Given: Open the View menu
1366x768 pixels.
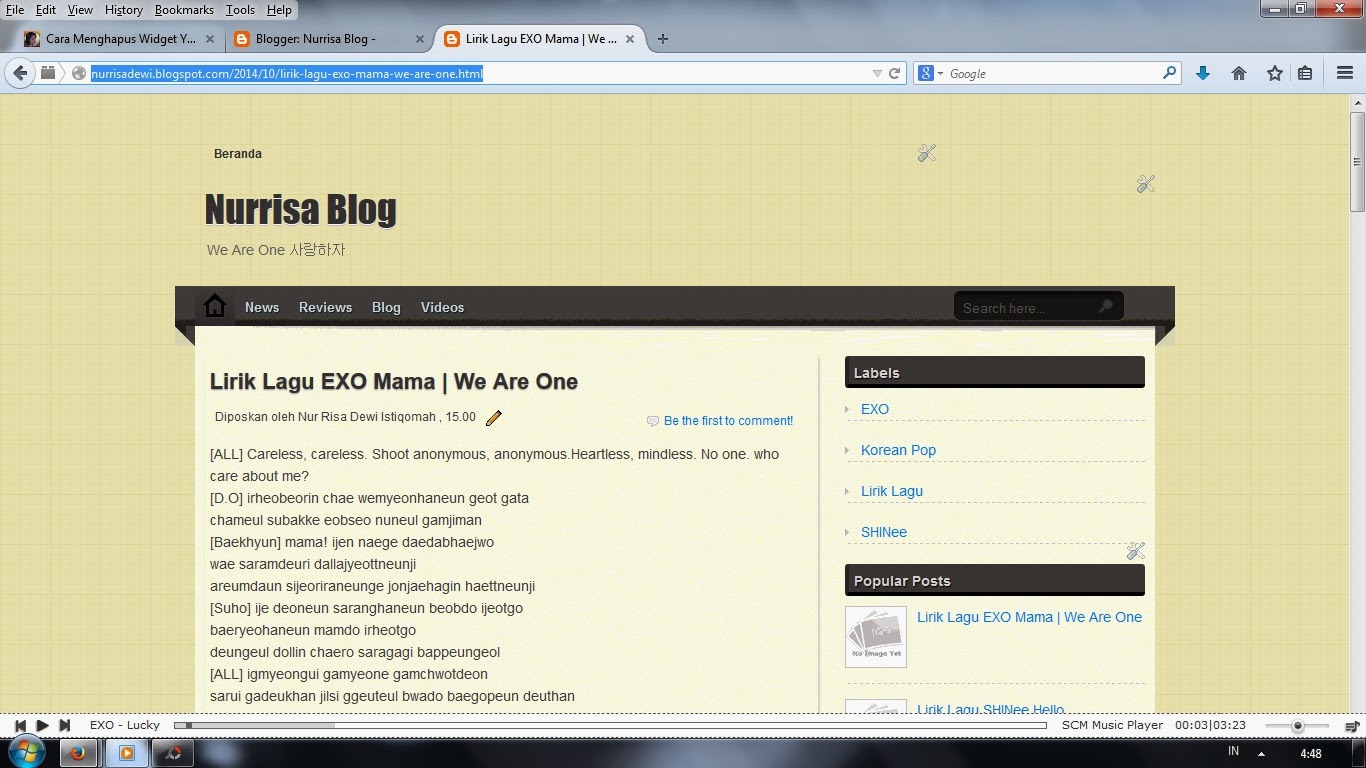Looking at the screenshot, I should [80, 10].
